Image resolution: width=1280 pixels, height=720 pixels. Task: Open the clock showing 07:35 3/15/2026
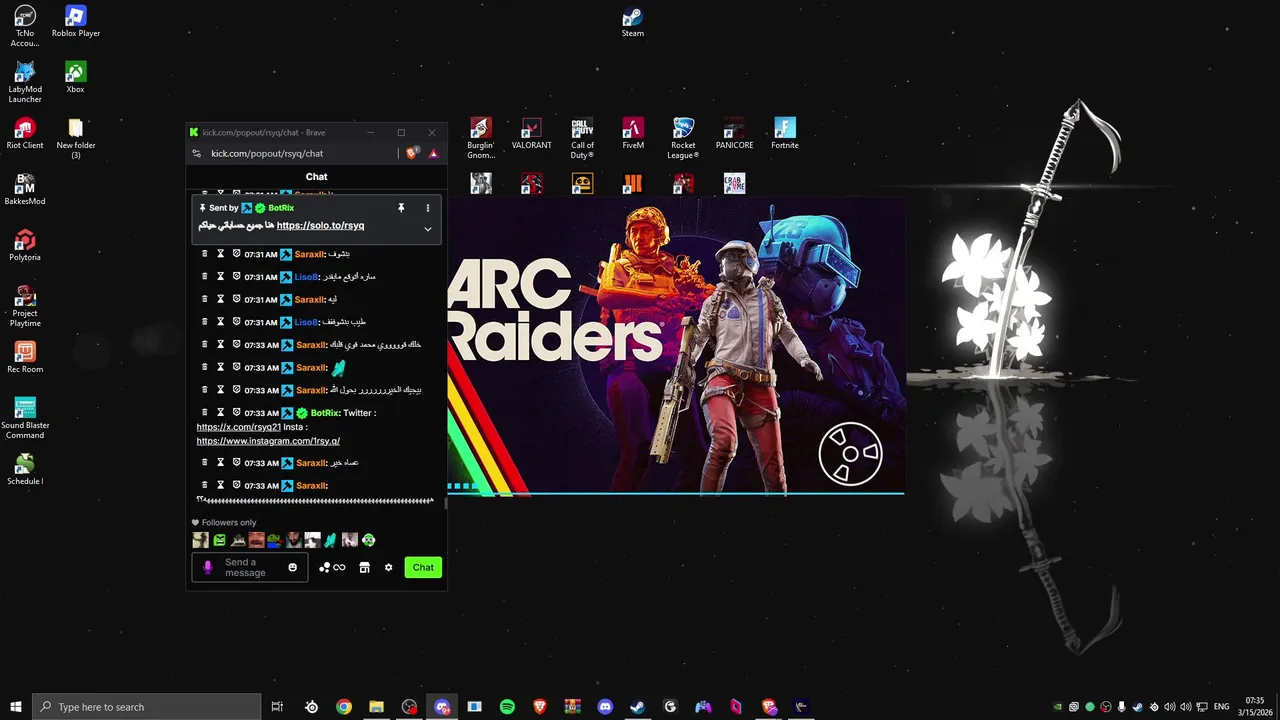1255,707
